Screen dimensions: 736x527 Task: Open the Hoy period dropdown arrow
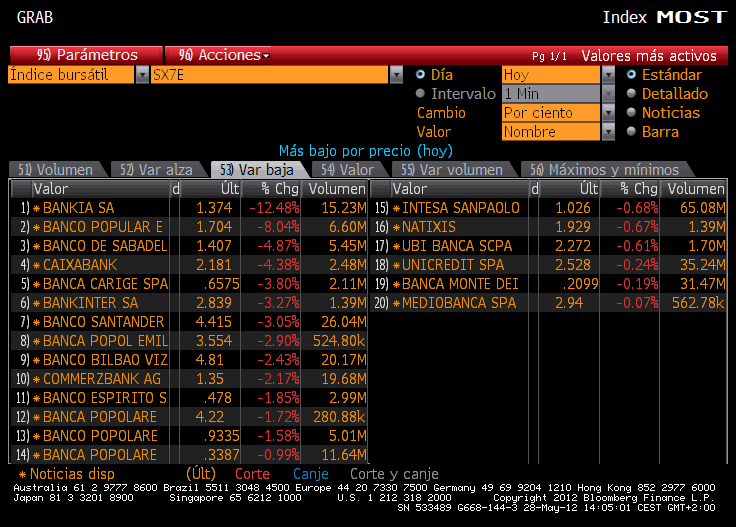click(608, 75)
